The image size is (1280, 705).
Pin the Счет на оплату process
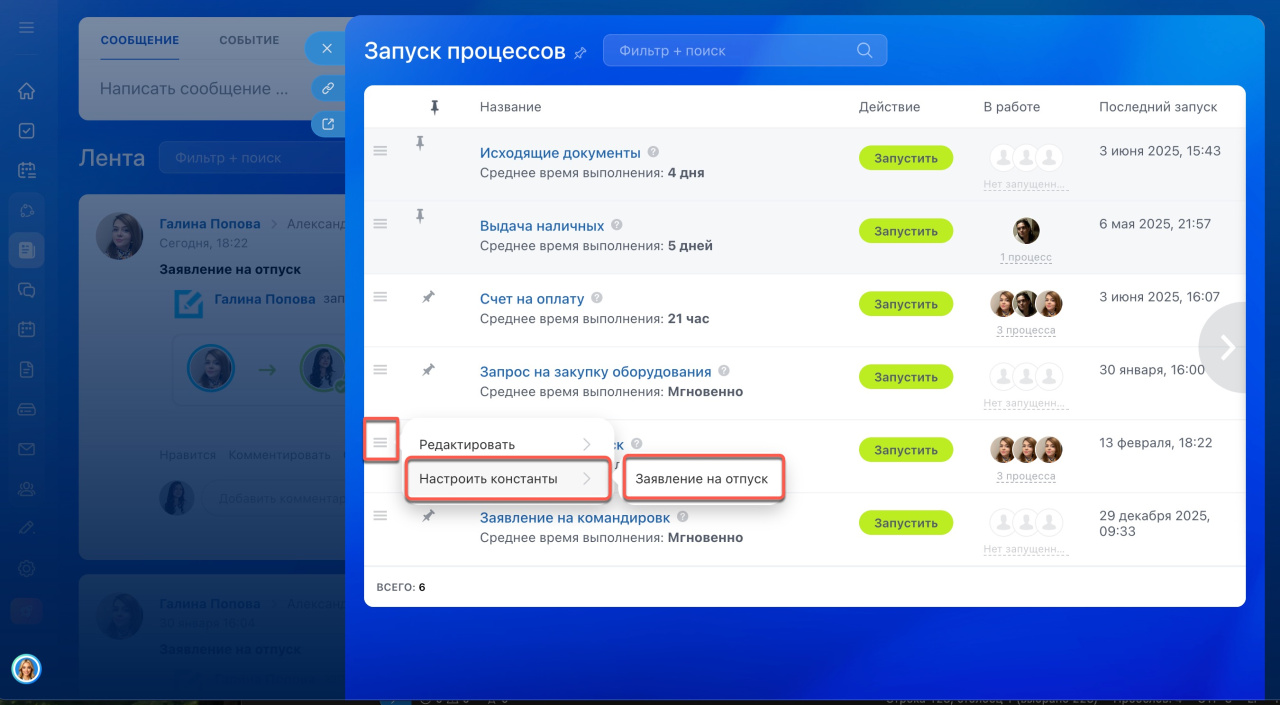(428, 297)
